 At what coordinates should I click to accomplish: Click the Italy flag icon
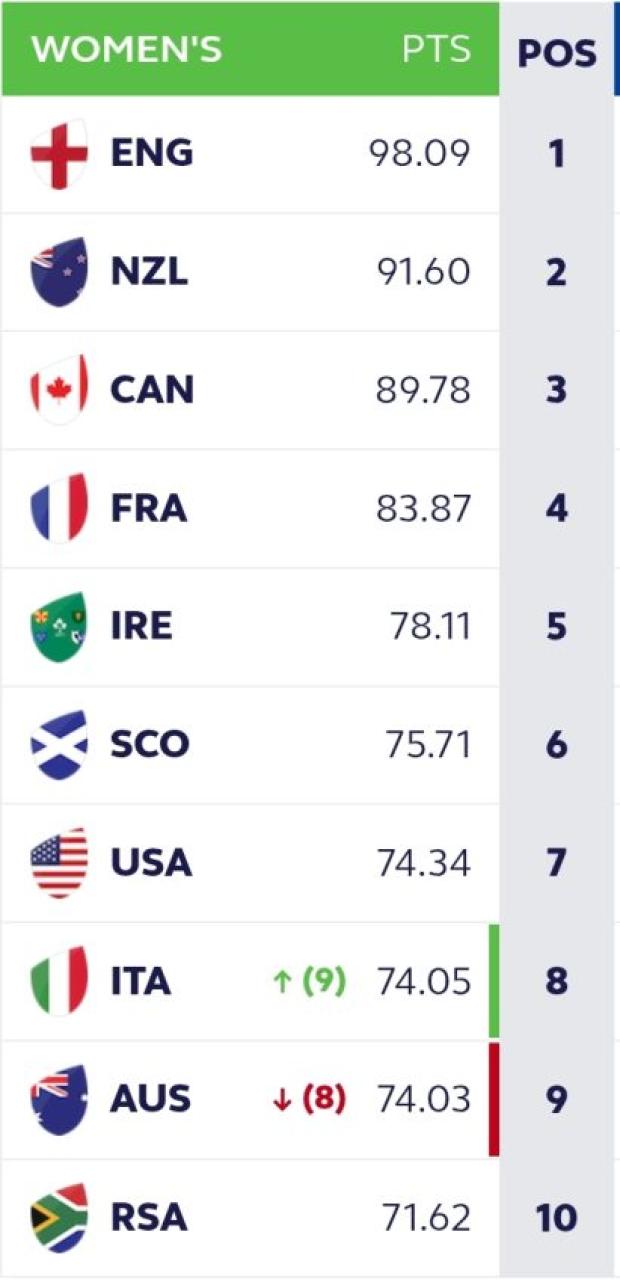(59, 981)
